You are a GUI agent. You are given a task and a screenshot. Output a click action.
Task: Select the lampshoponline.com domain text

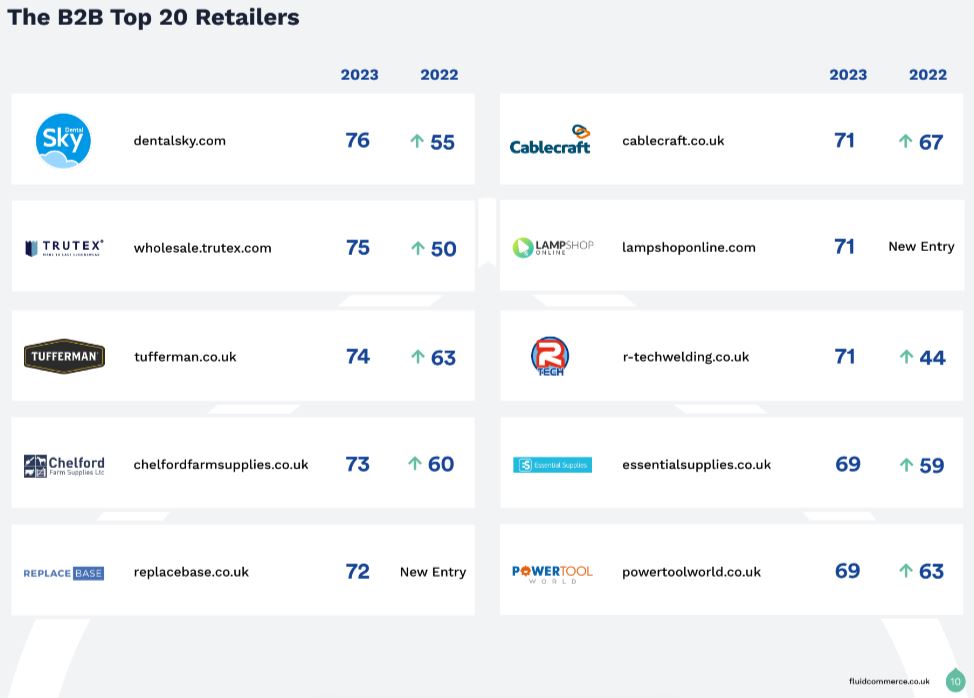tap(689, 247)
